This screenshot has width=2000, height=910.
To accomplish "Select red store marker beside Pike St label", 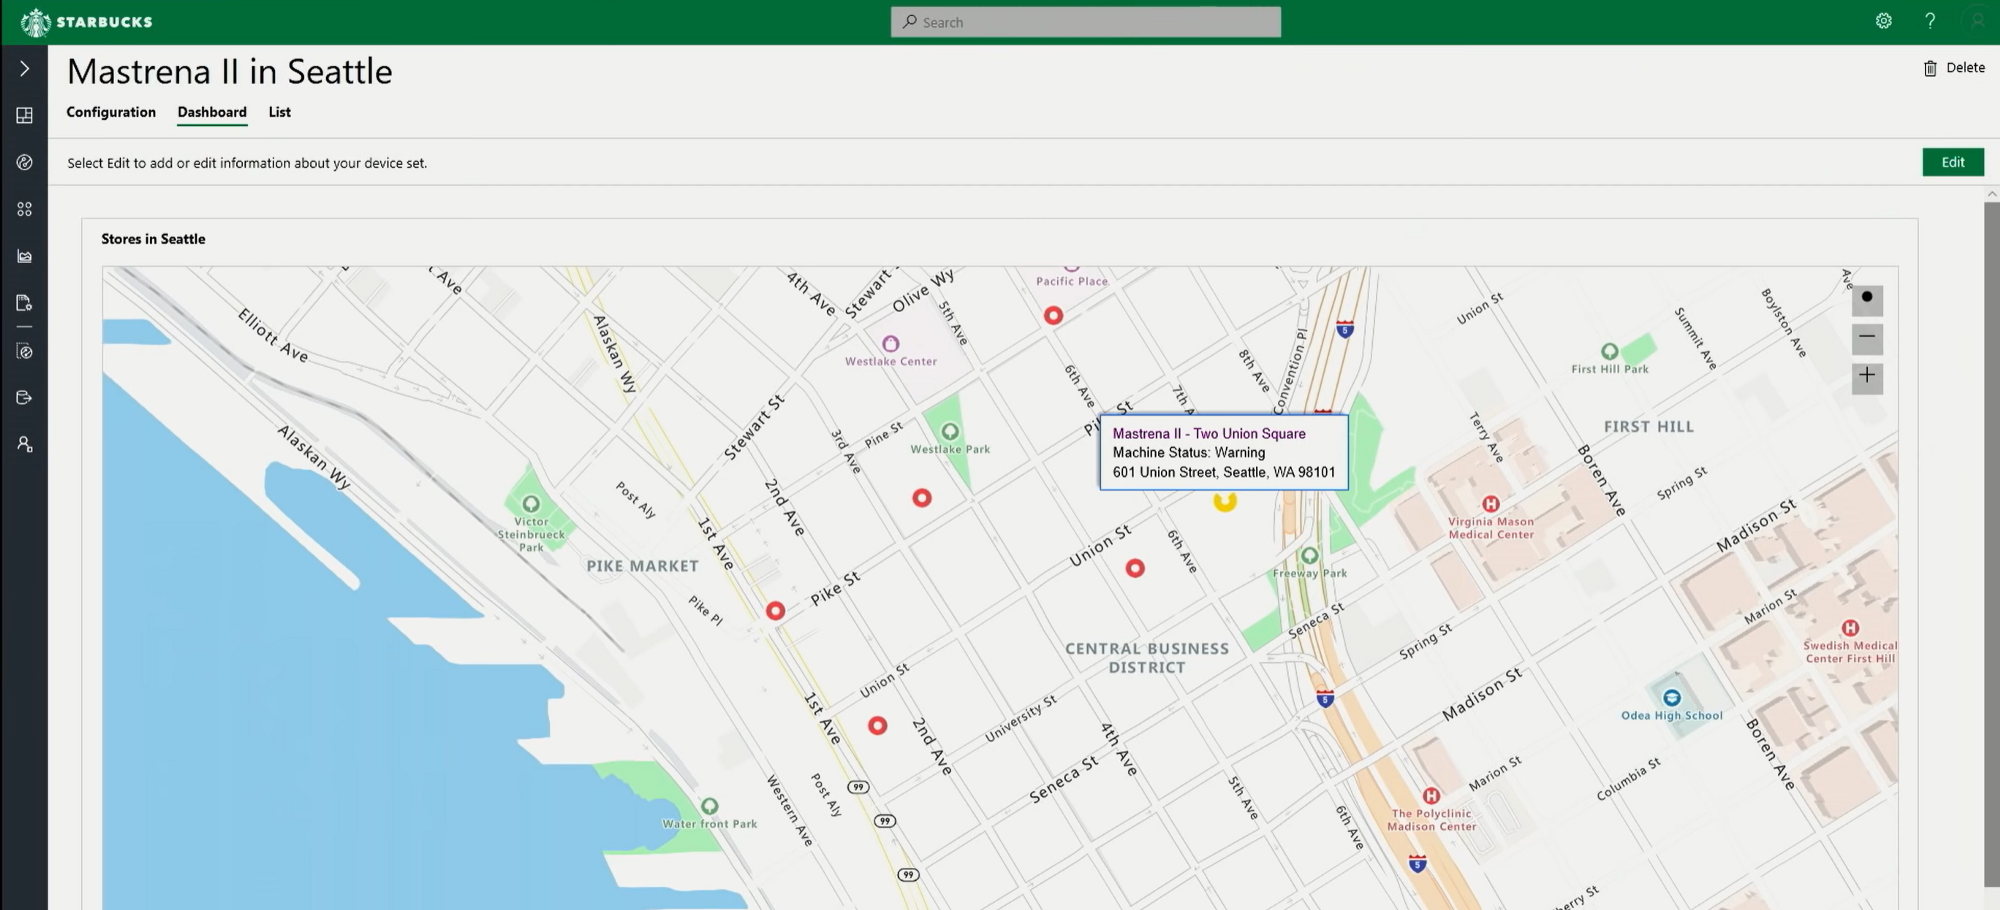I will 775,611.
